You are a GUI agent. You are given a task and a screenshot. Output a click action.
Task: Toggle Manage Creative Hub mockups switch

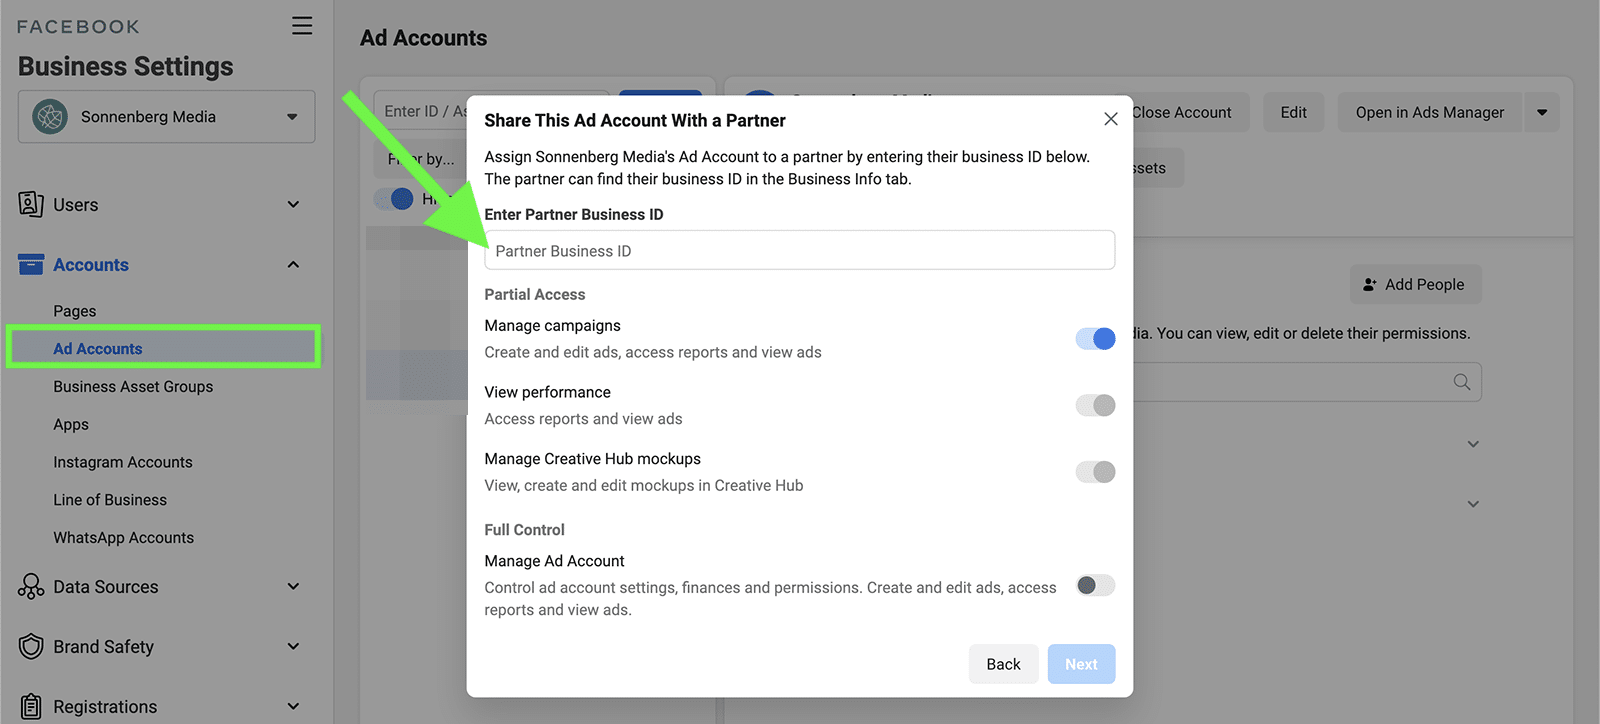pyautogui.click(x=1095, y=472)
